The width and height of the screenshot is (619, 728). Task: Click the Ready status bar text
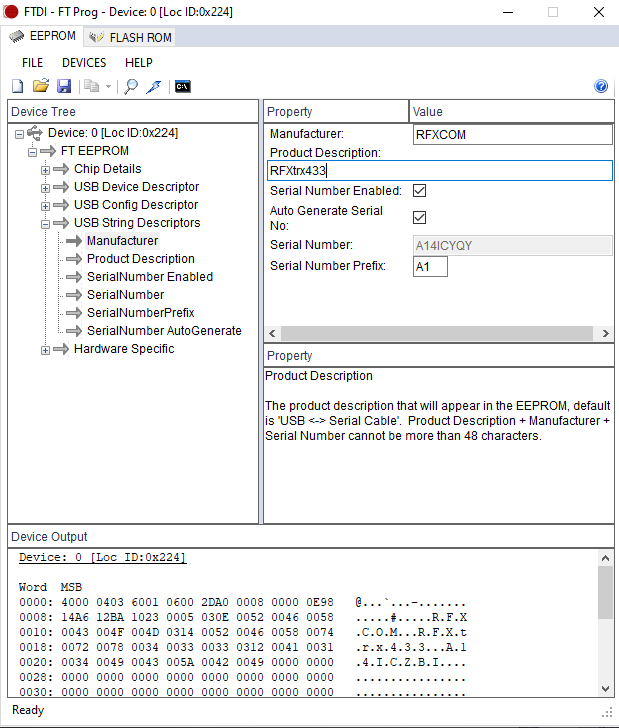tap(28, 710)
